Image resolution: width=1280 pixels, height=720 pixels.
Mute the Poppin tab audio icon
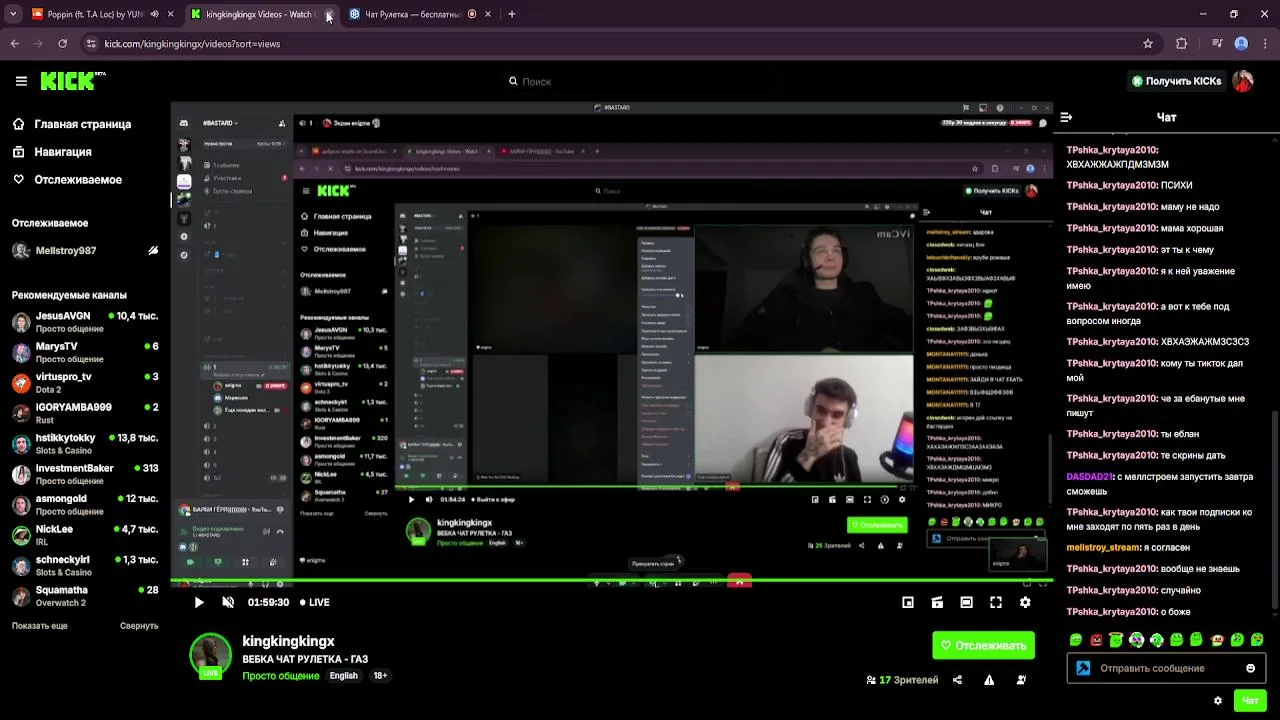(154, 14)
